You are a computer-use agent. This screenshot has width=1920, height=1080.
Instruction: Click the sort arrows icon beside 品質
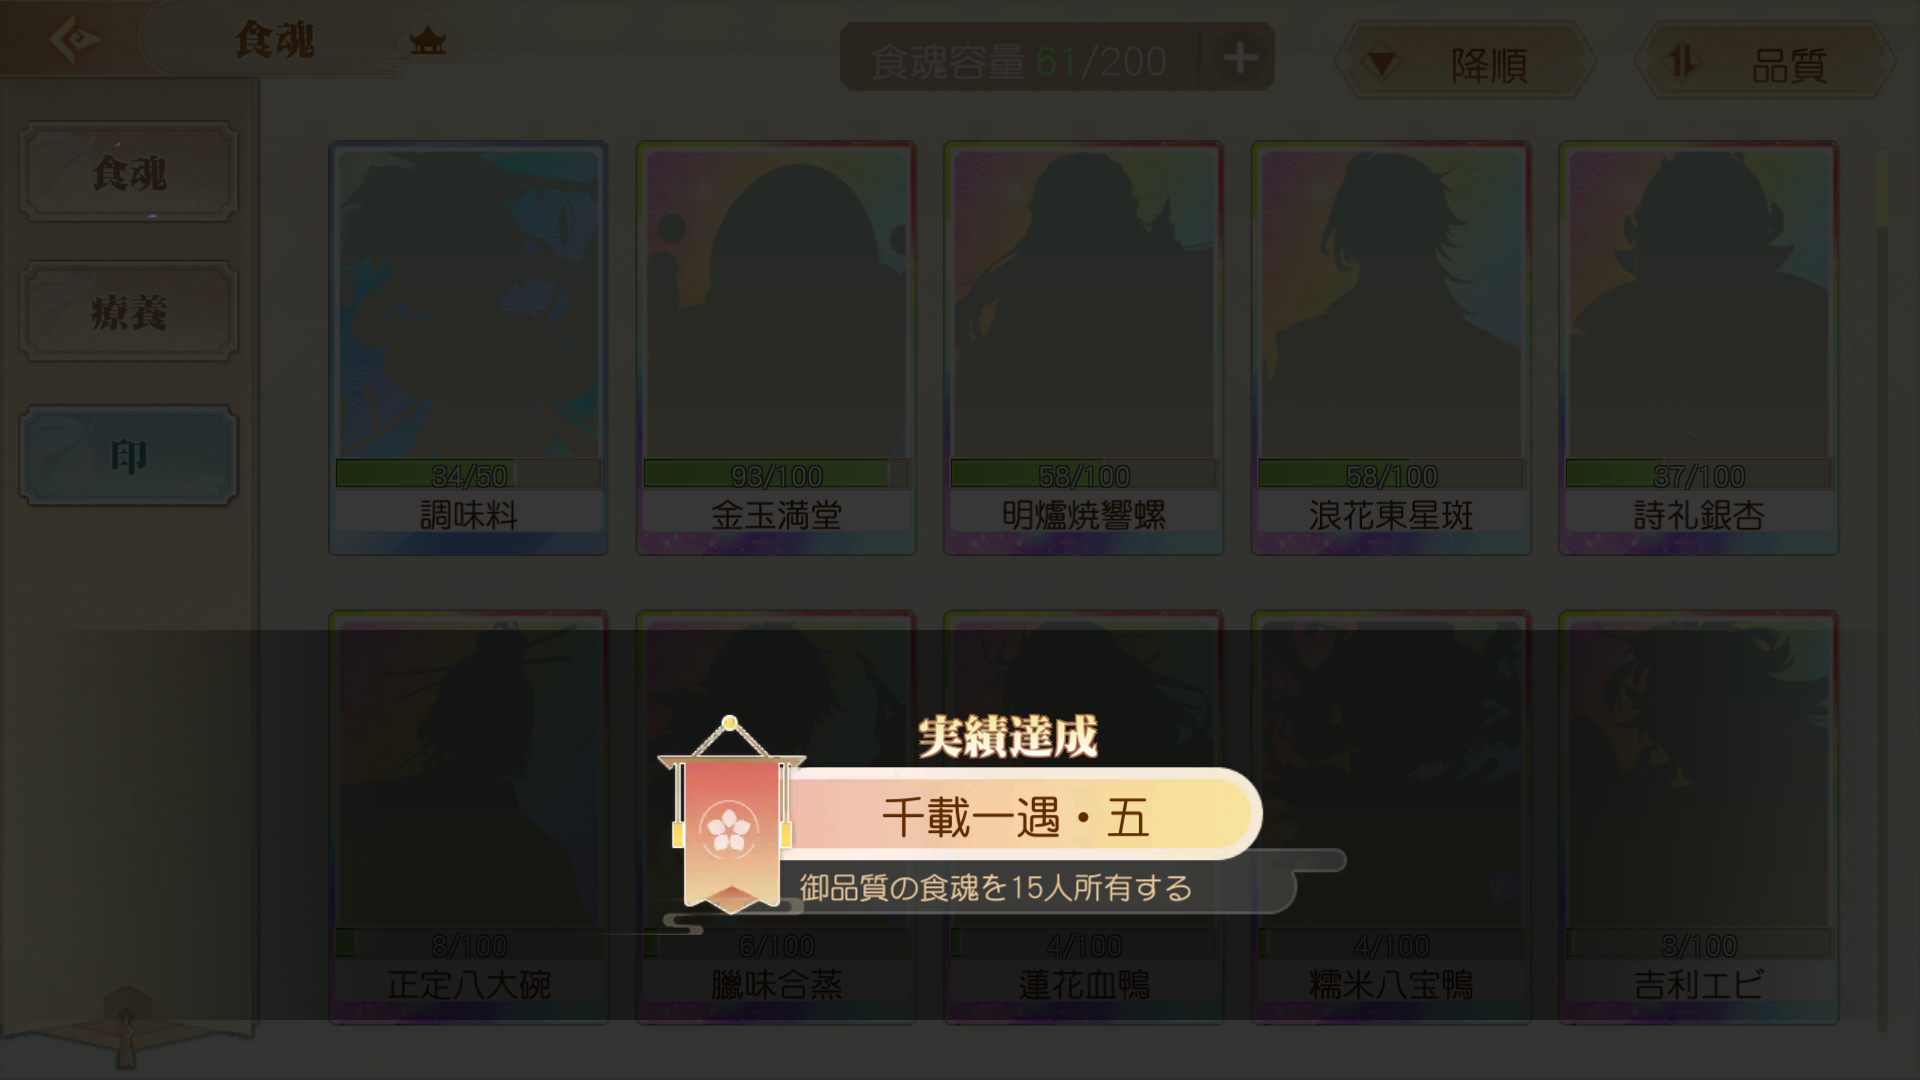(1682, 63)
